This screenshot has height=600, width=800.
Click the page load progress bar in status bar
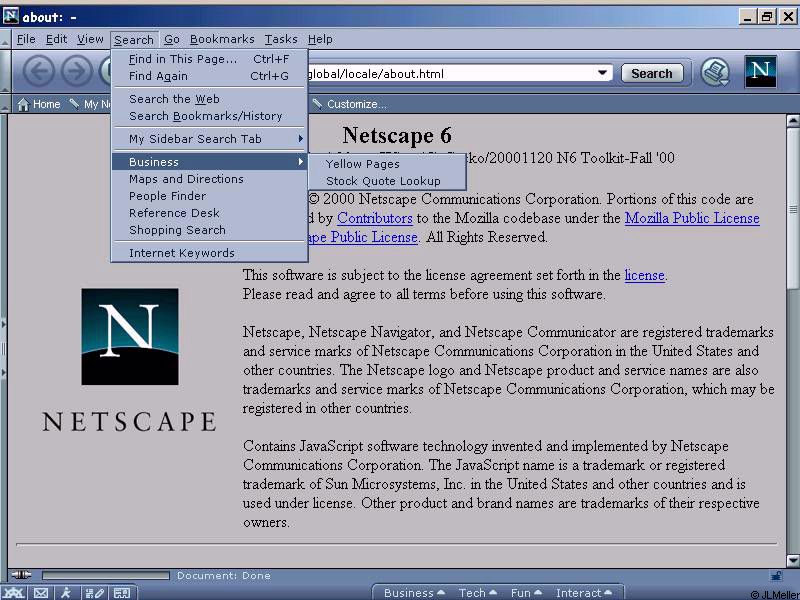pyautogui.click(x=106, y=576)
